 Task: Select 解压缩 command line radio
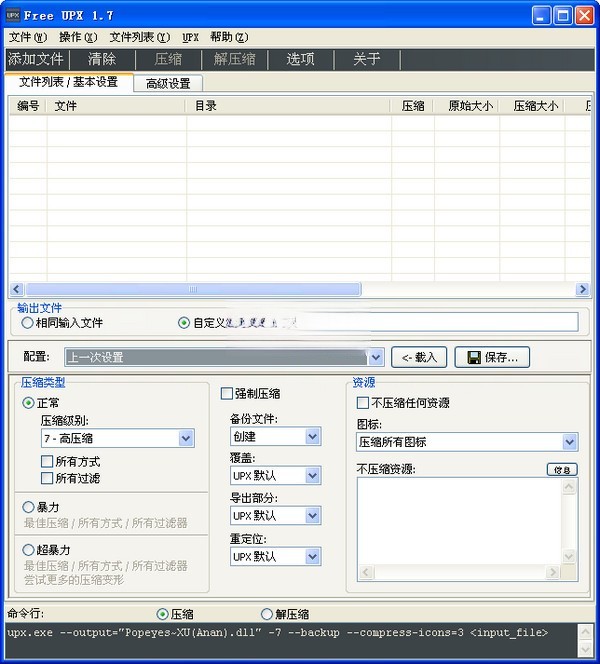pyautogui.click(x=285, y=614)
